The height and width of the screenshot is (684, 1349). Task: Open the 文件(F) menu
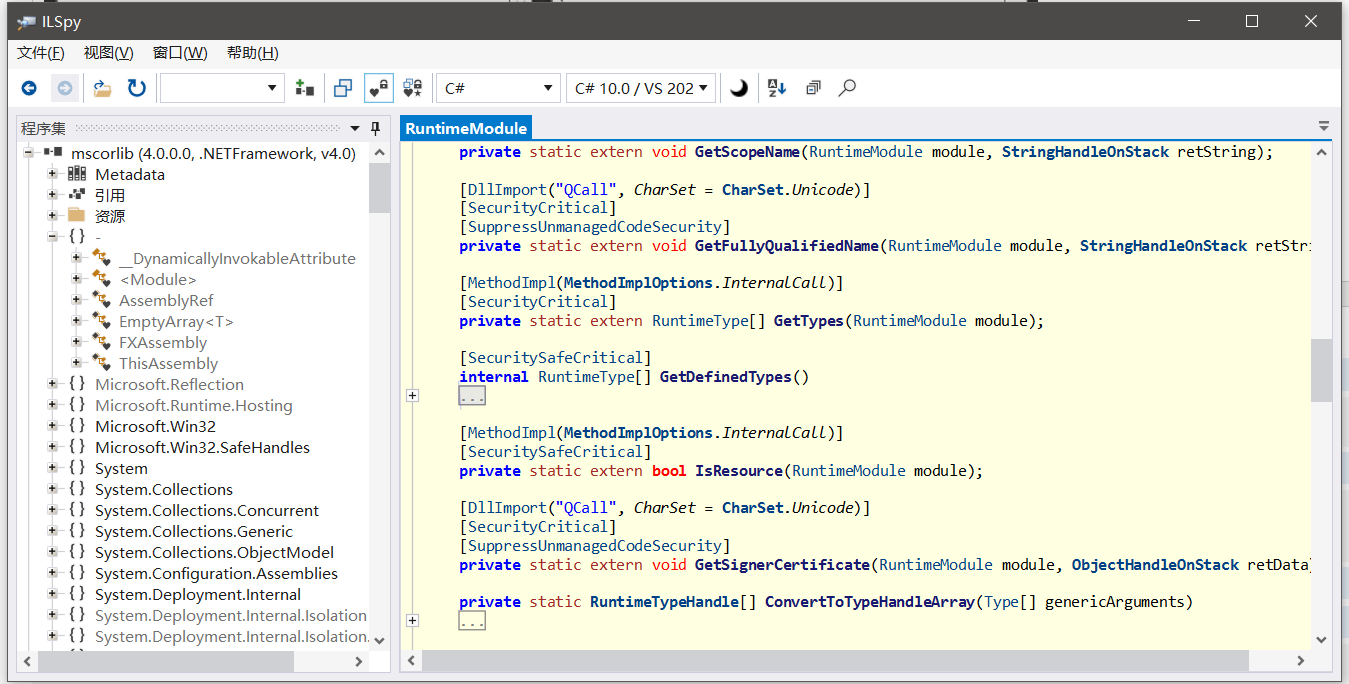click(41, 53)
